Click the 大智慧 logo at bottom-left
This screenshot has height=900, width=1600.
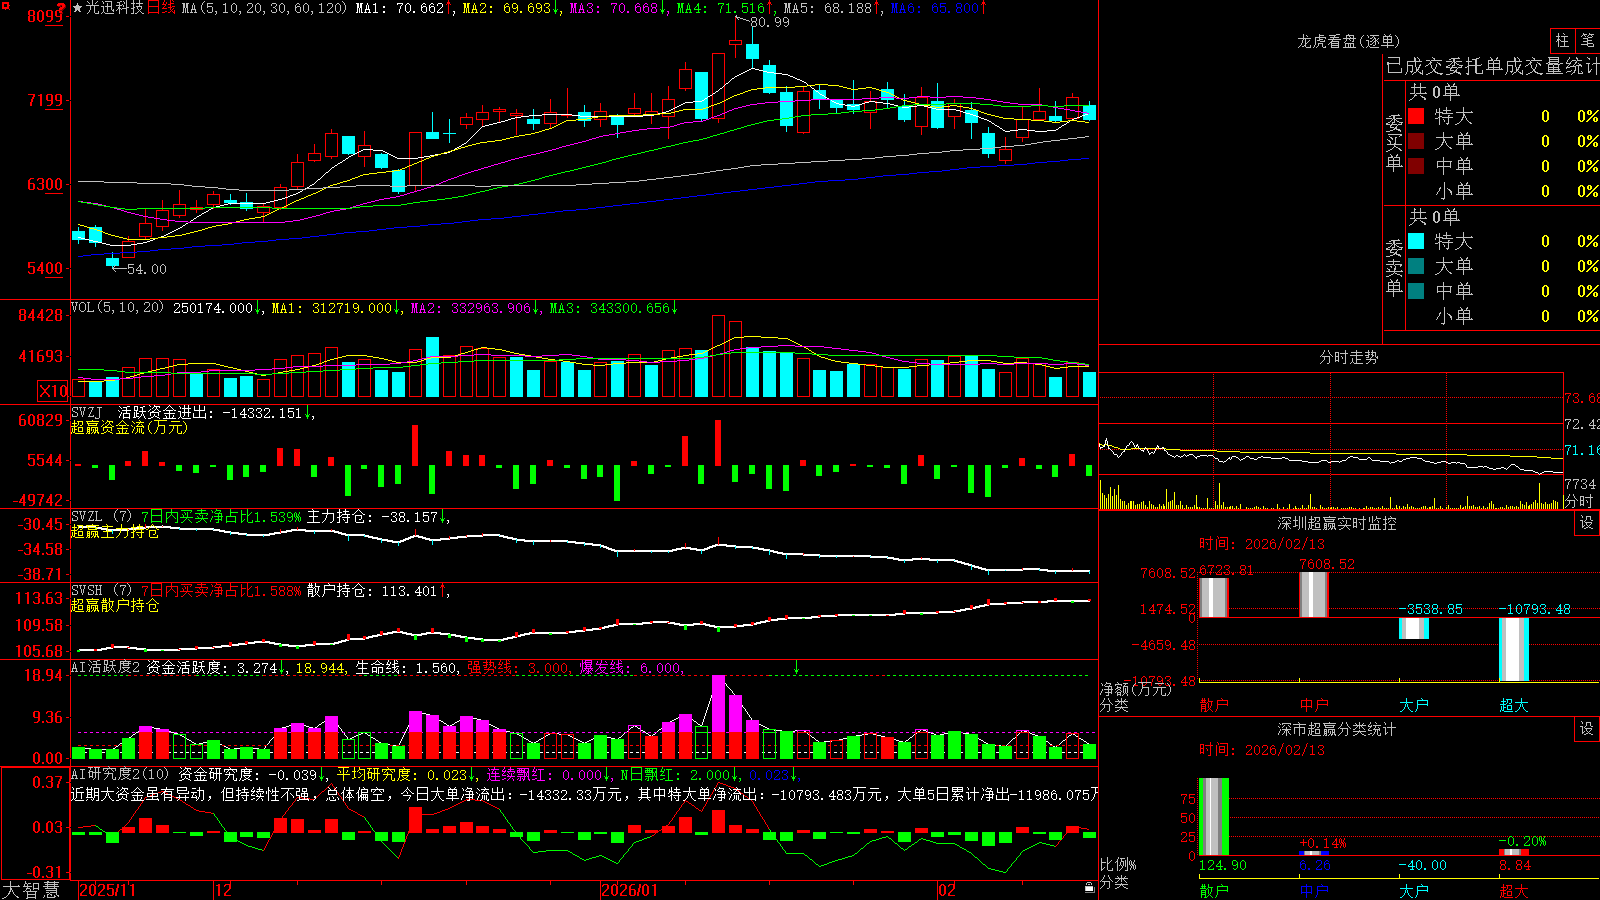31,890
